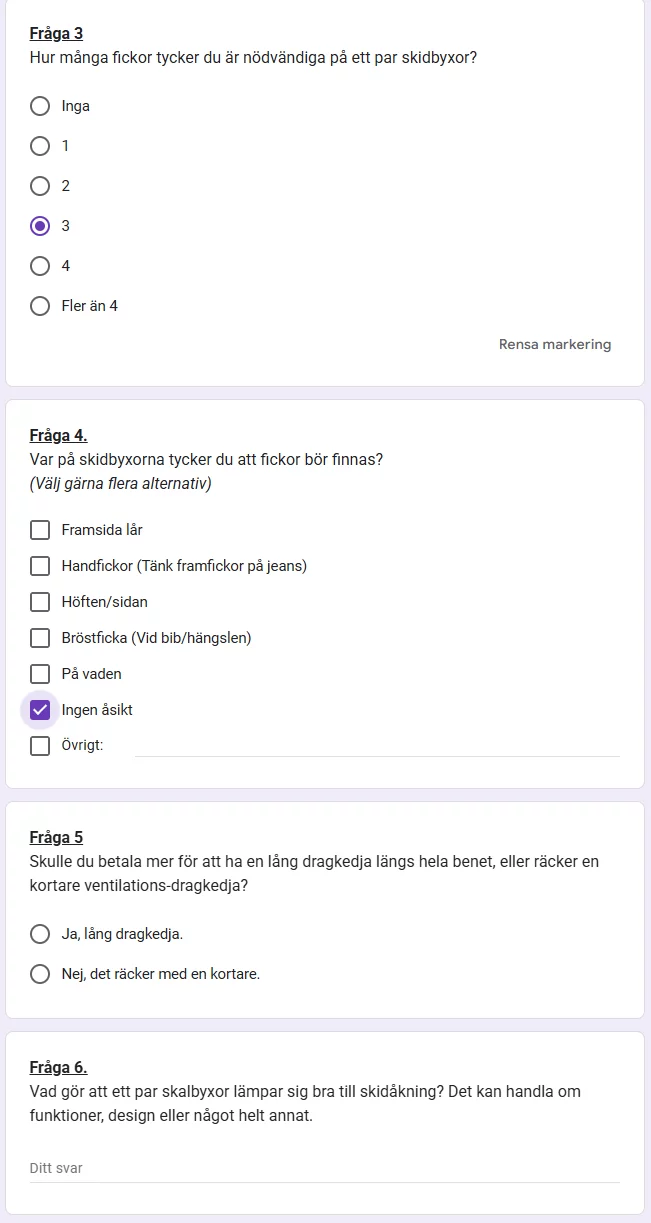Screen dimensions: 651x1223
Task: Check 'Bröstficka (Vid bib/hängslen)' option
Action: [x=40, y=638]
